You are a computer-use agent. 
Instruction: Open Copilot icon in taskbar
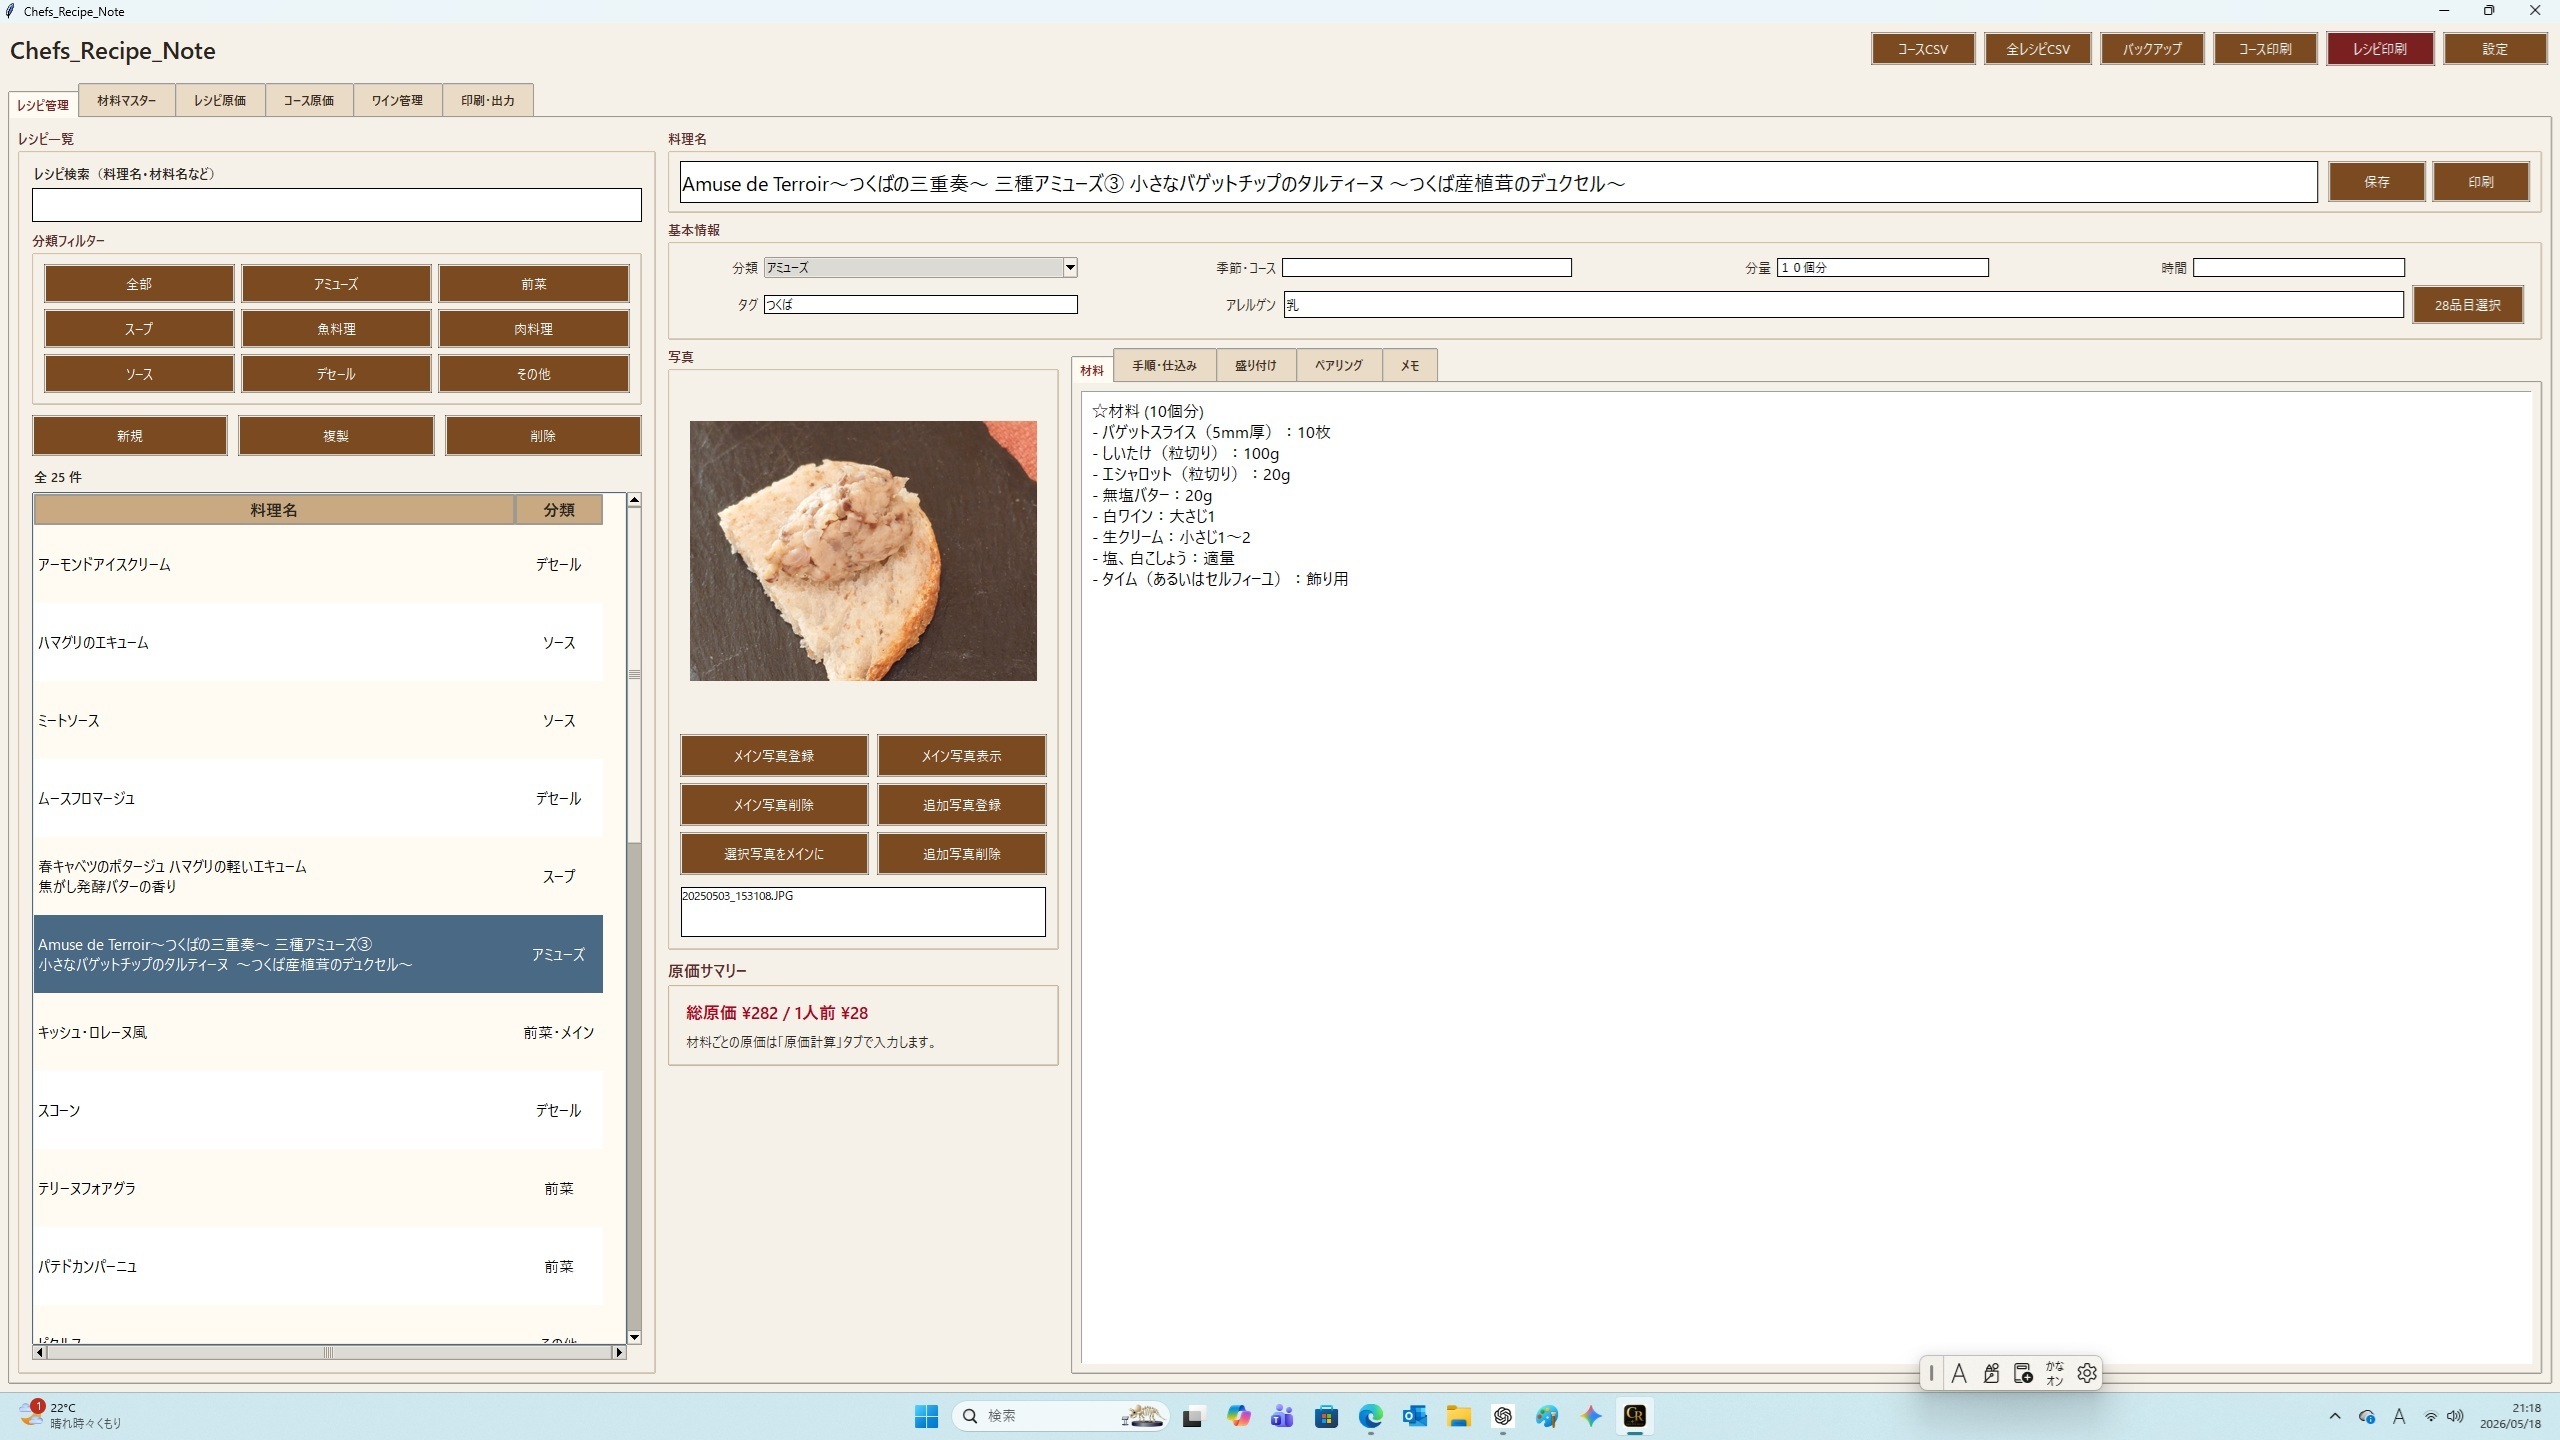tap(1238, 1416)
